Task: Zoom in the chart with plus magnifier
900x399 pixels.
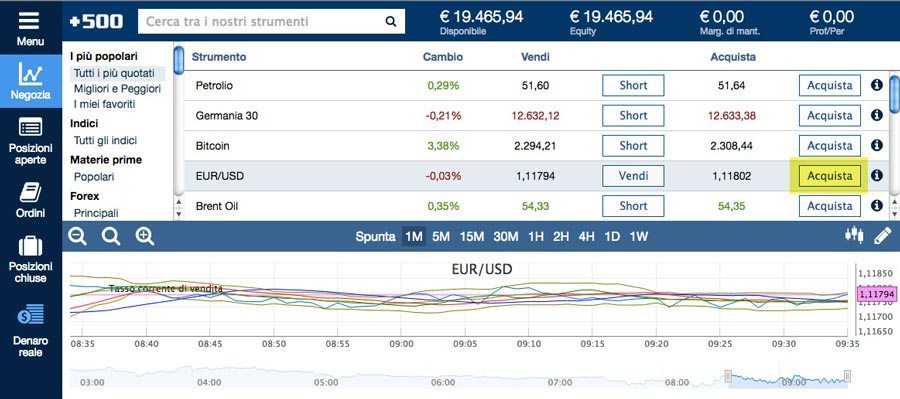Action: [x=145, y=236]
